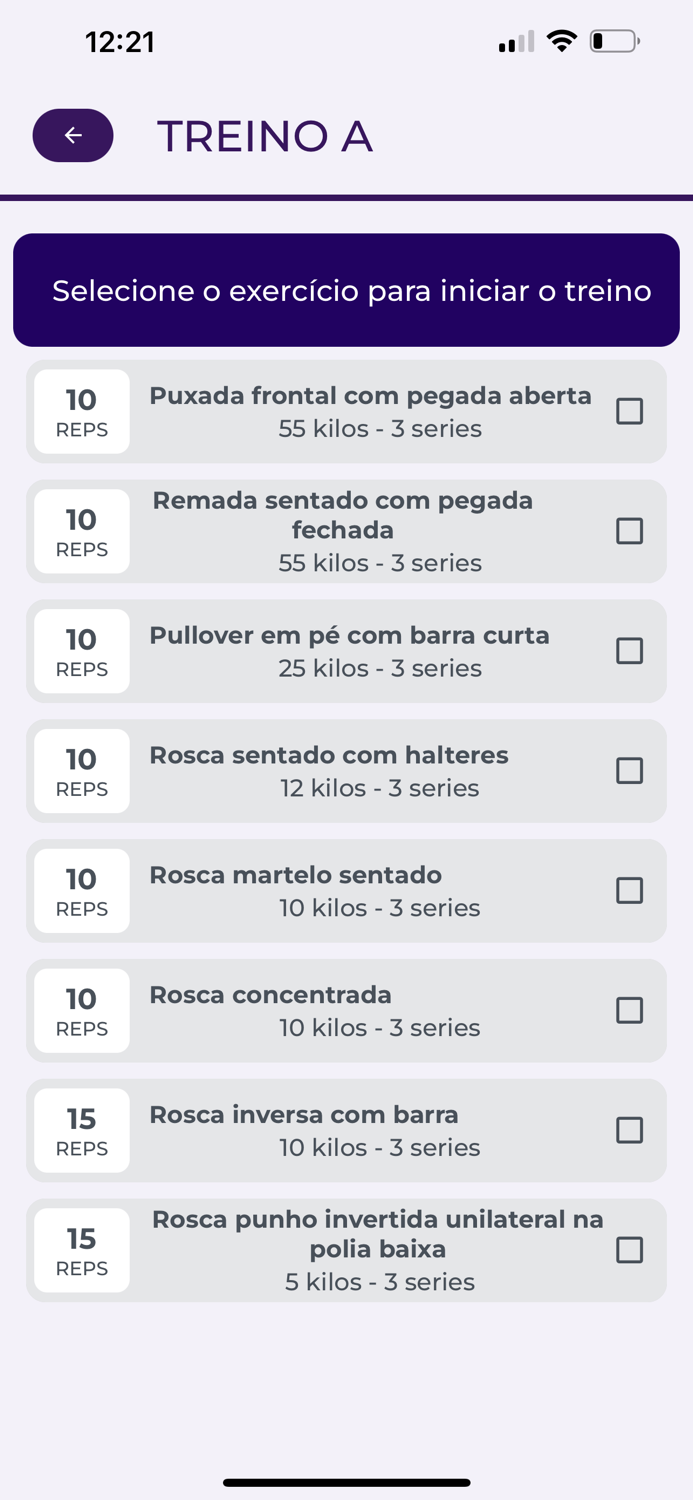Tap the battery icon in status bar
Screen dimensions: 693x1500
613,41
